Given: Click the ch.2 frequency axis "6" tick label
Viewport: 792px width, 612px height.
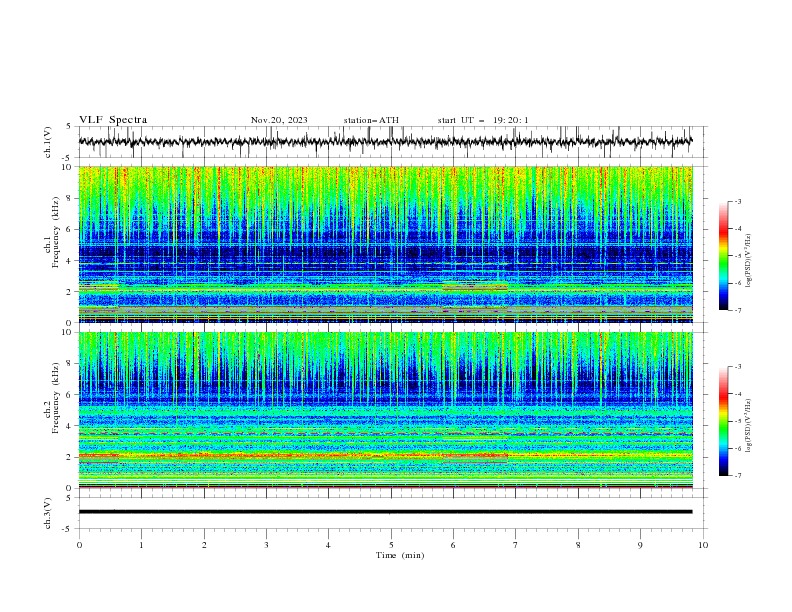Looking at the screenshot, I should (70, 395).
